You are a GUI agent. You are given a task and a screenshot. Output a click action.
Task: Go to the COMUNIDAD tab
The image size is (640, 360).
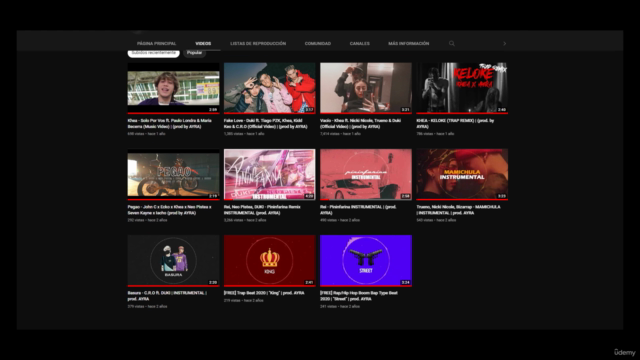point(318,43)
